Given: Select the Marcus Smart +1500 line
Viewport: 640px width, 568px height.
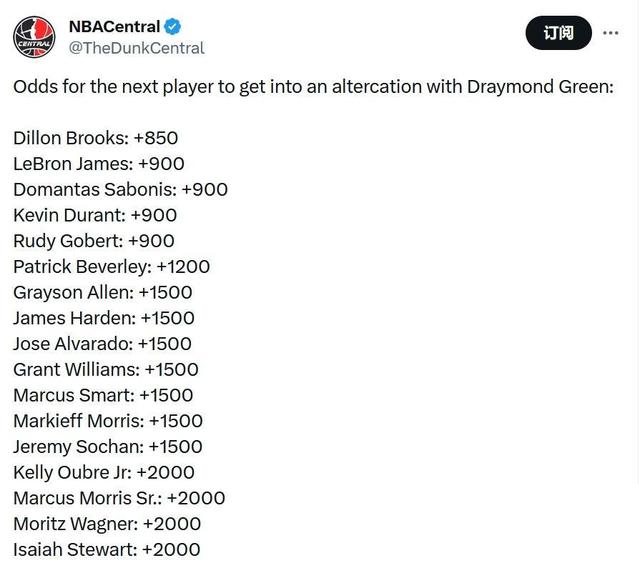Looking at the screenshot, I should pos(103,395).
